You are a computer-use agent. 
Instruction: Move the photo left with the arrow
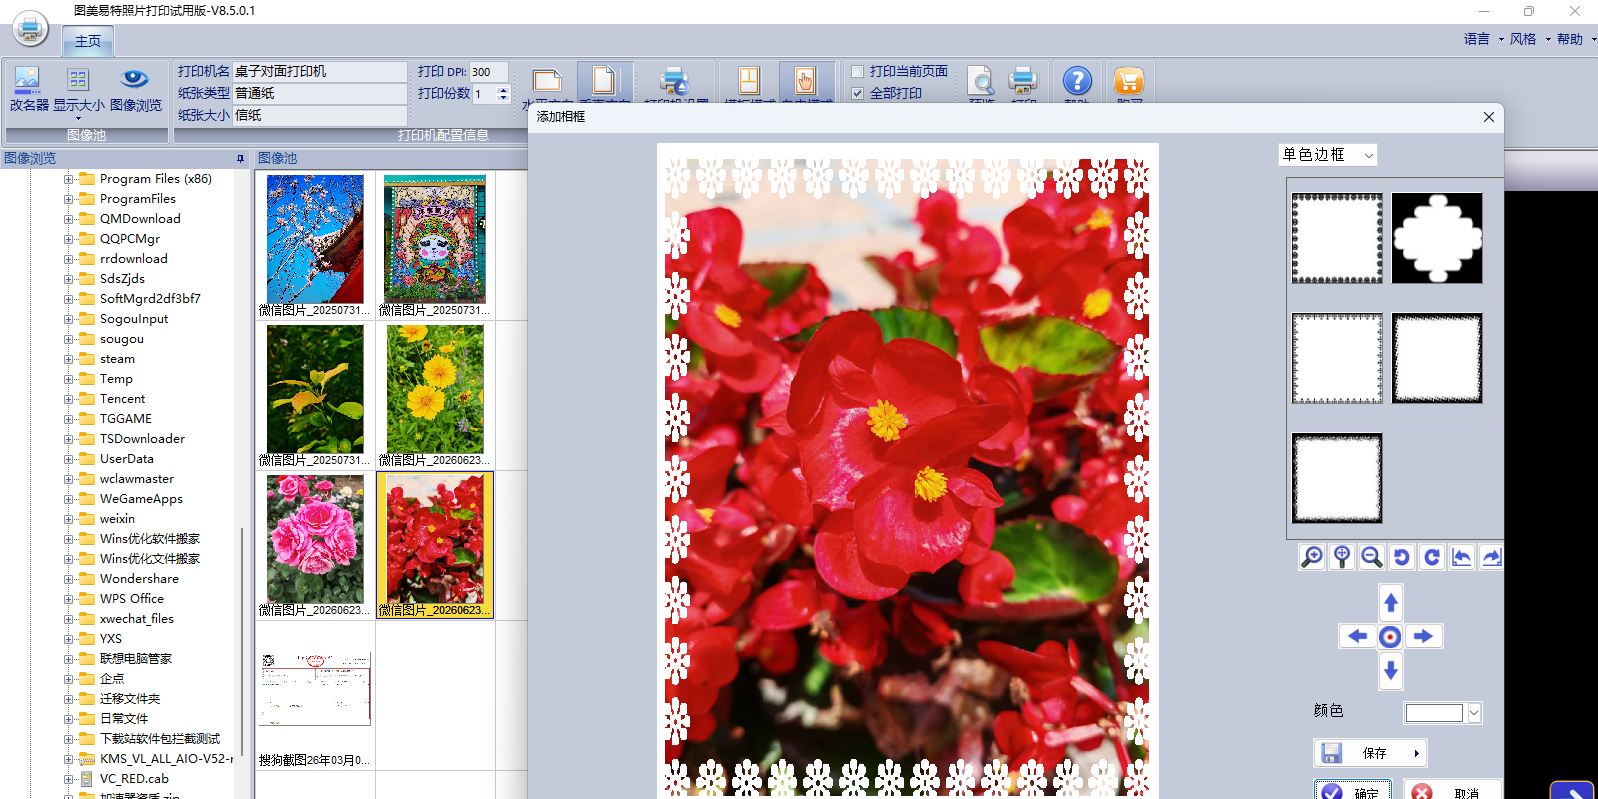1357,636
